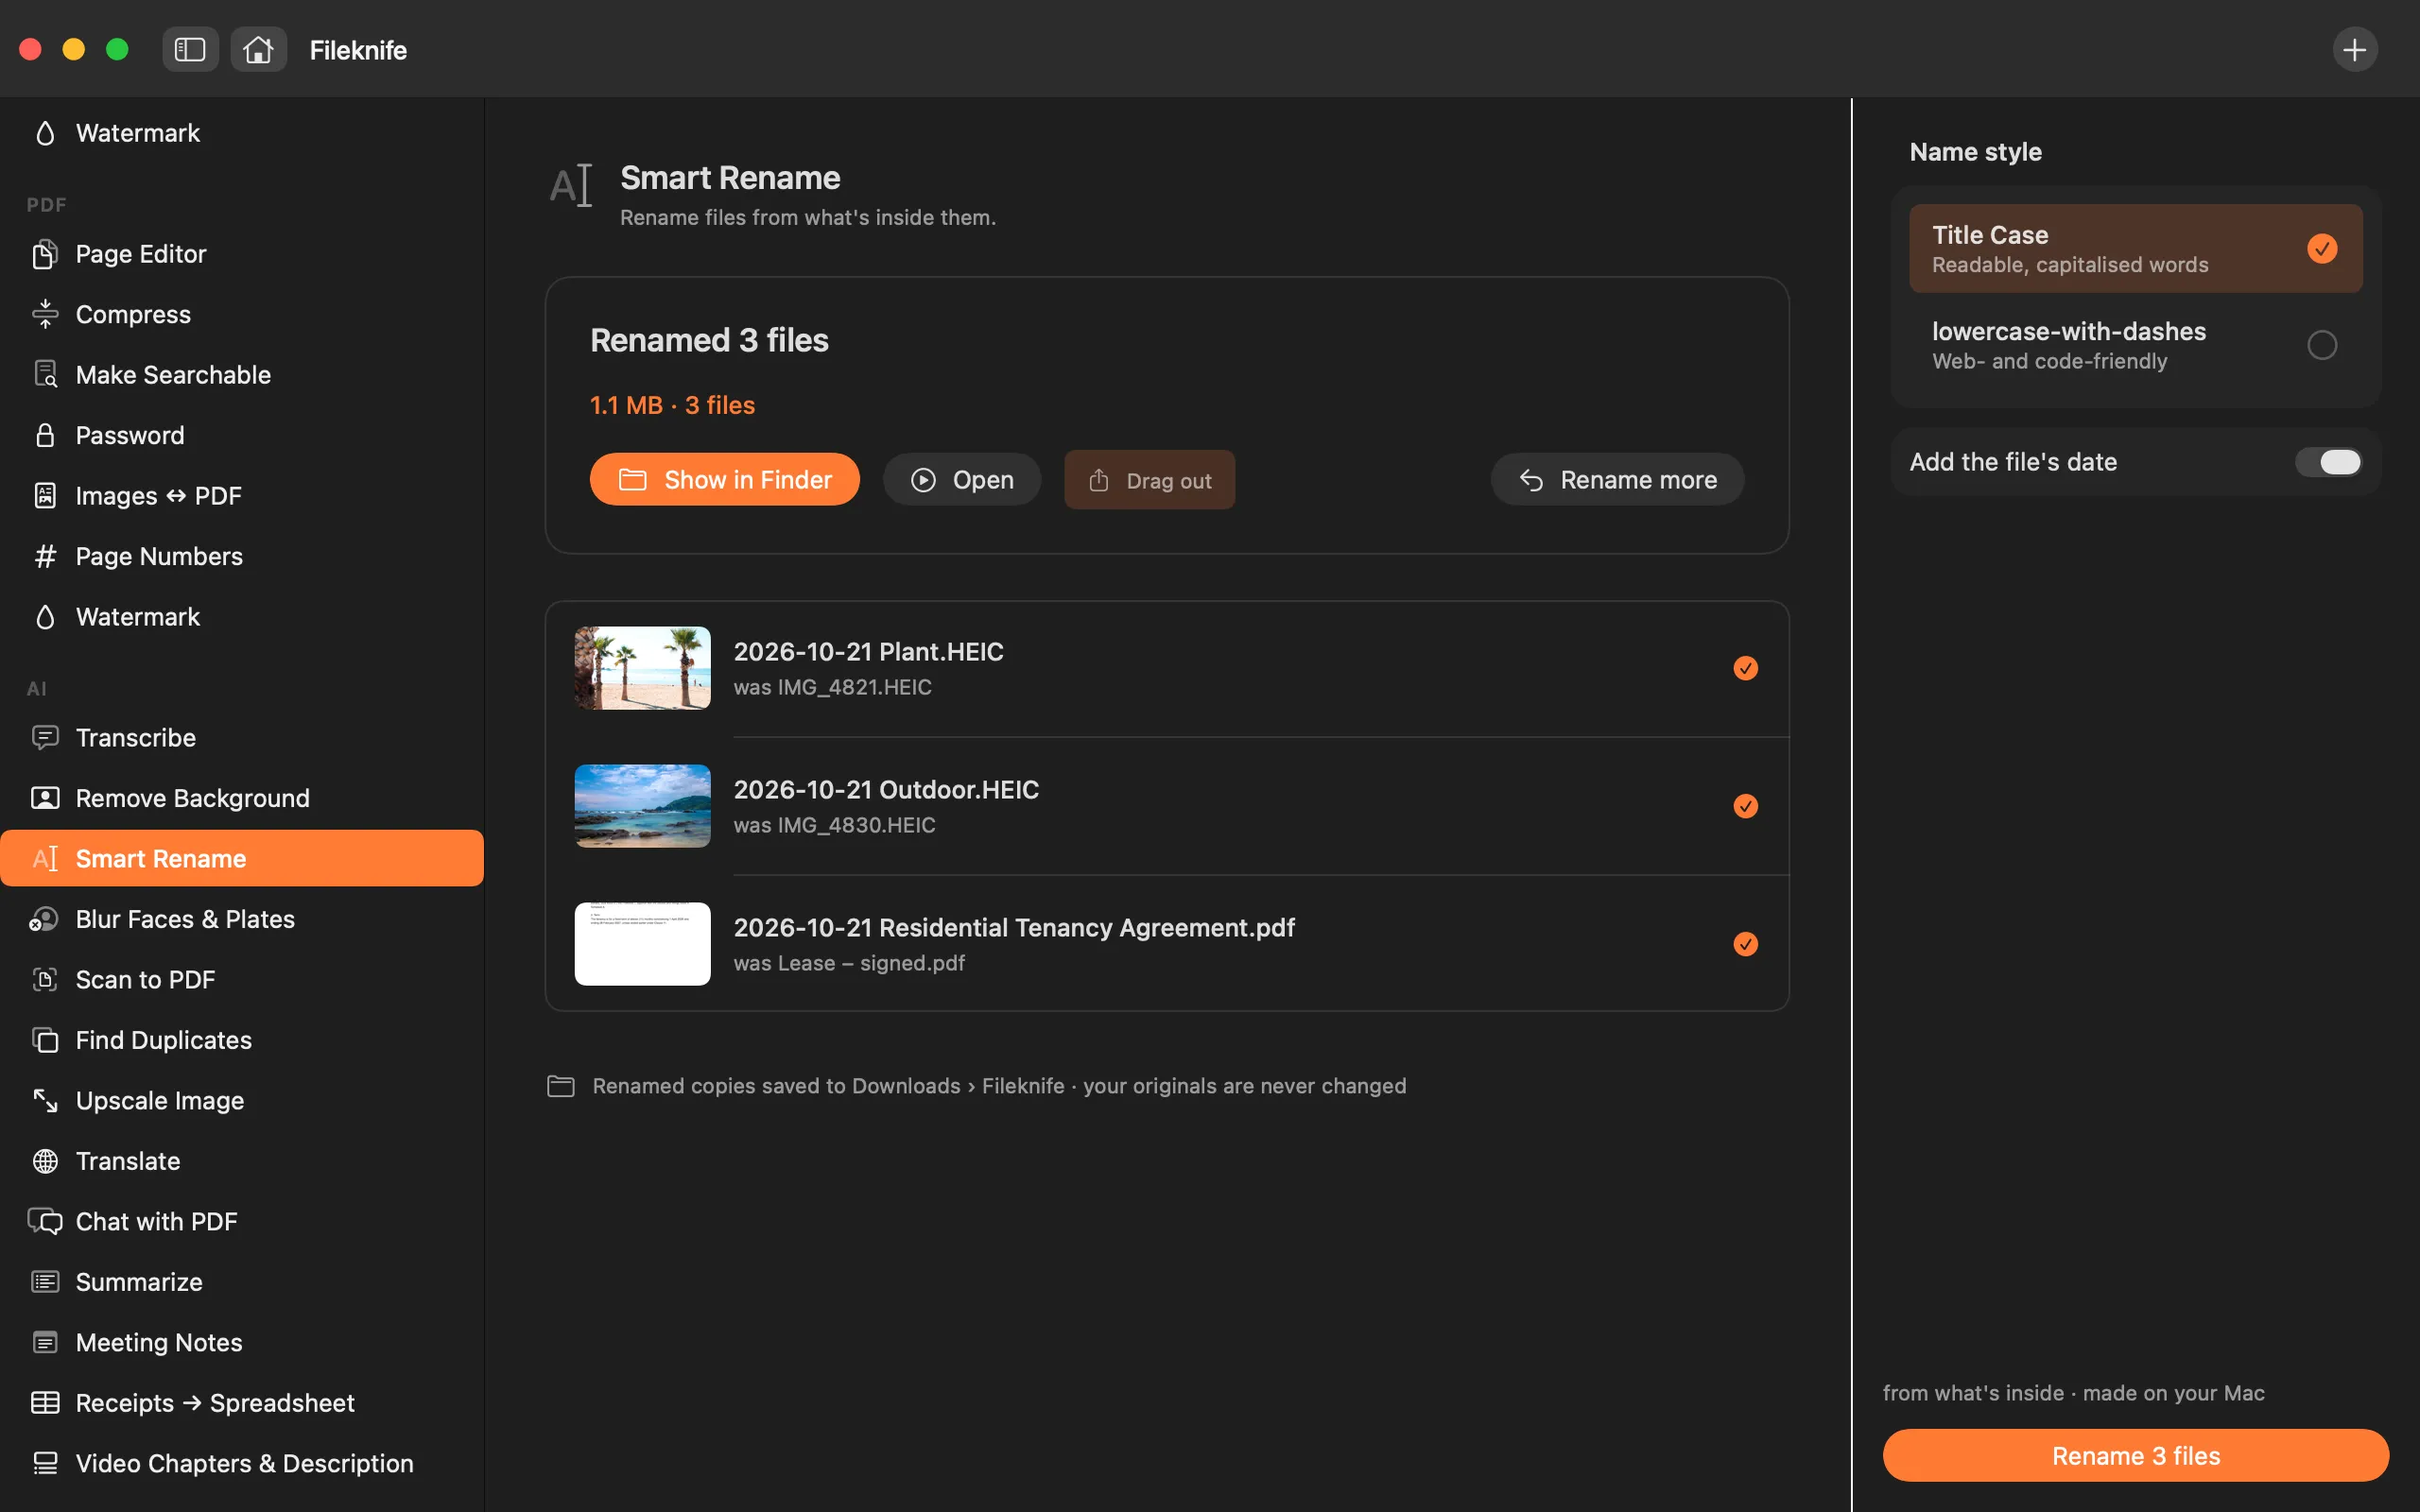The height and width of the screenshot is (1512, 2420).
Task: Toggle Add the file's date switch
Action: click(2327, 462)
